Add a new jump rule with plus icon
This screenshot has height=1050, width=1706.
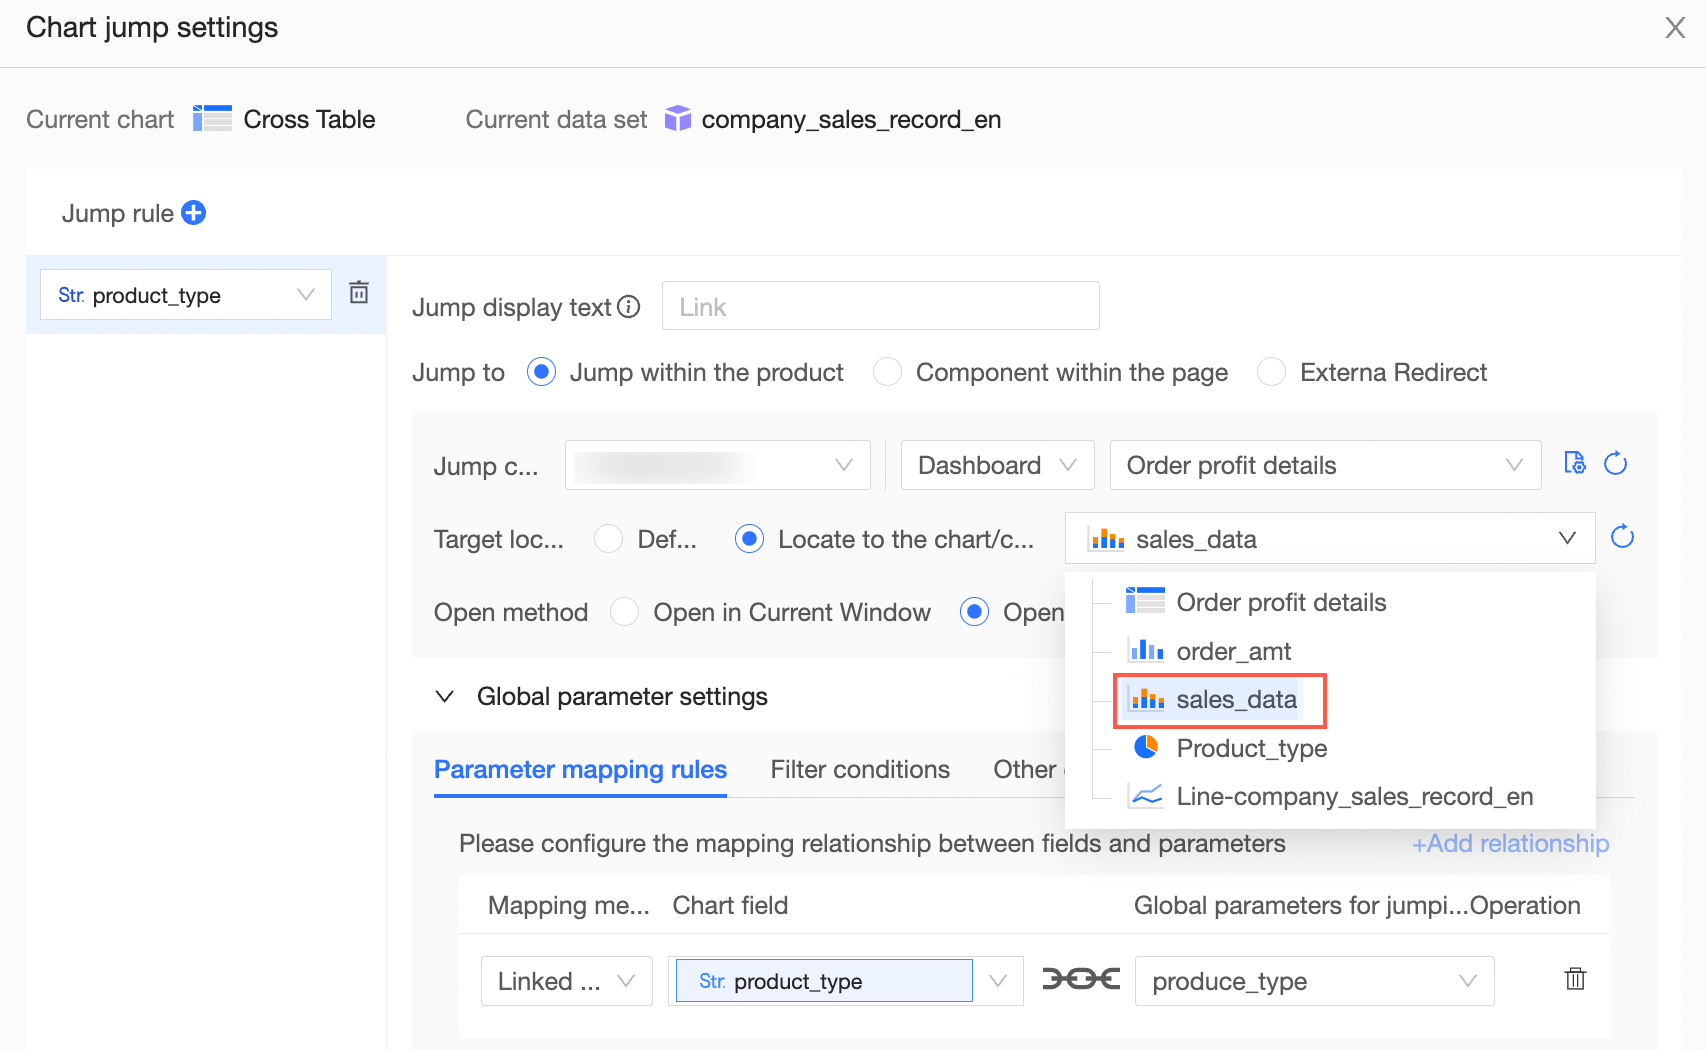tap(194, 213)
